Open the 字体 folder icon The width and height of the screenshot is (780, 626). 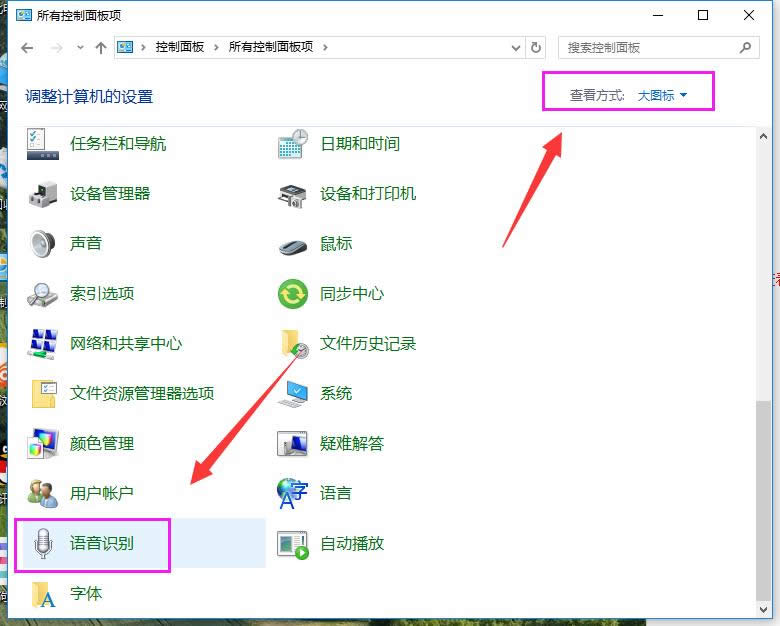pos(43,594)
